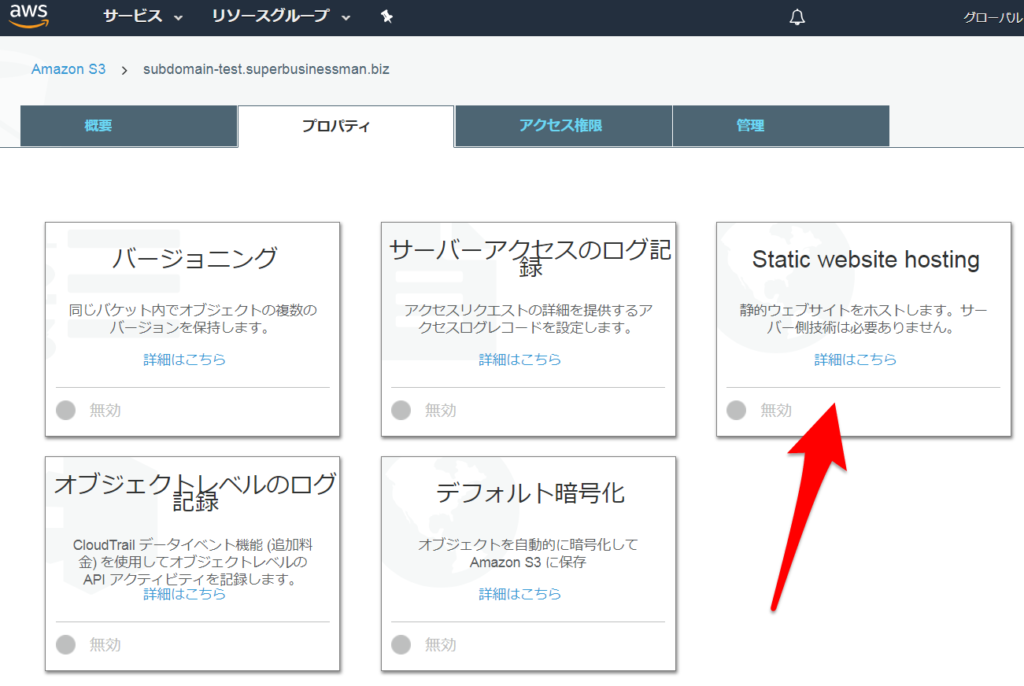Screen dimensions: 1024x686
Task: Open the notifications bell icon
Action: pos(797,17)
